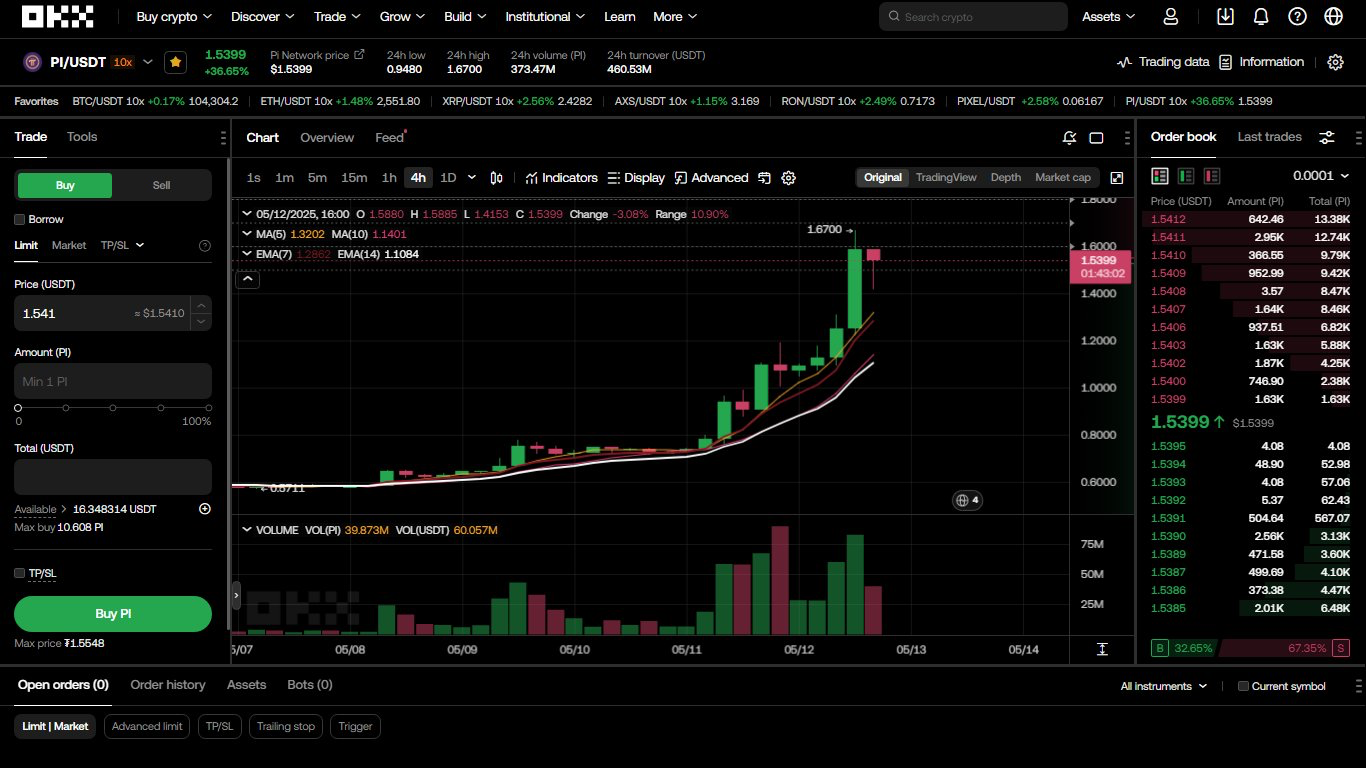Open the Order history tab
This screenshot has height=768, width=1366.
coord(168,685)
